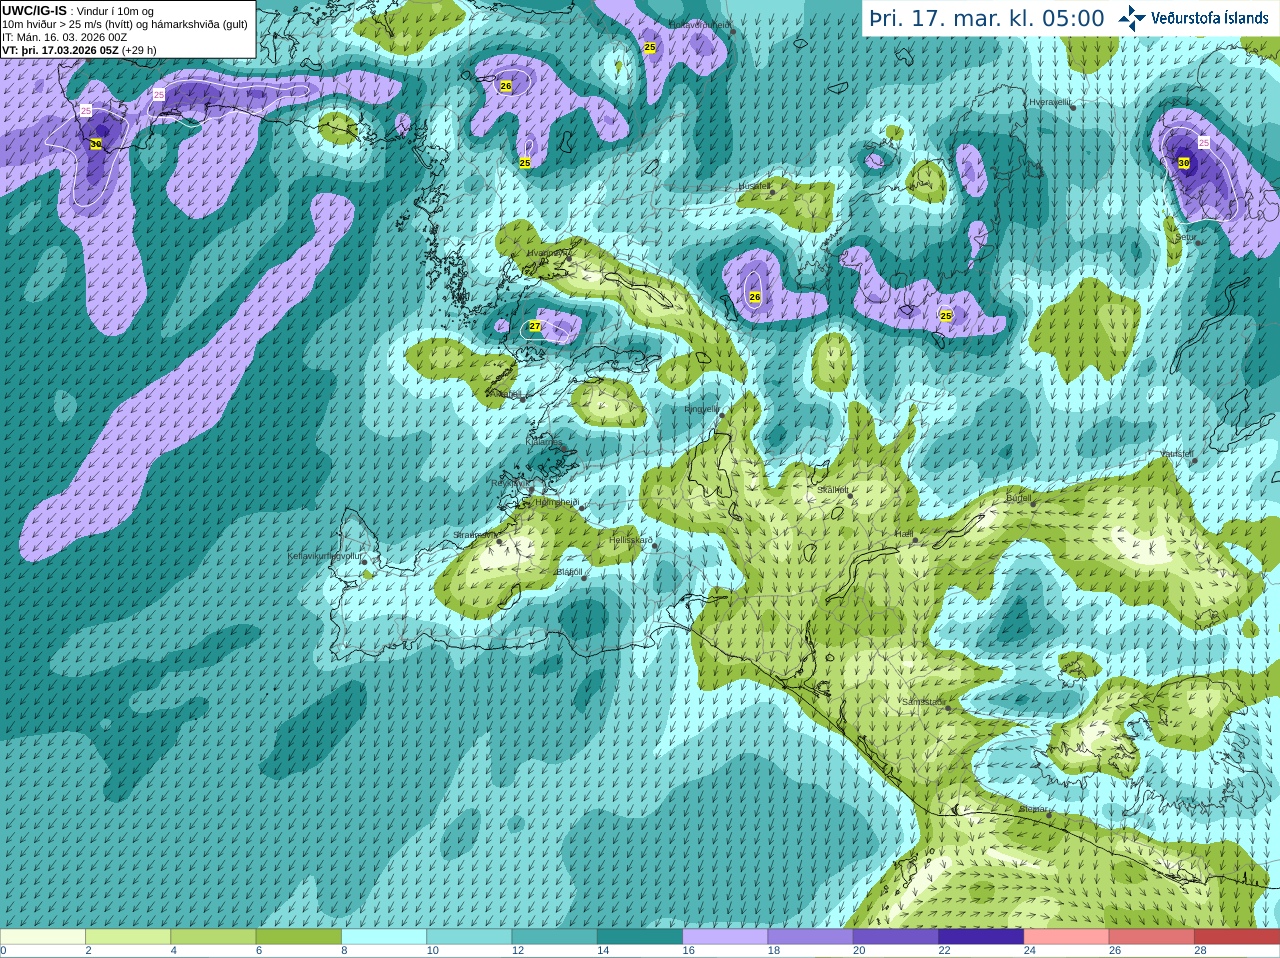The image size is (1280, 958).
Task: Click legend tick value 24
Action: [1030, 951]
